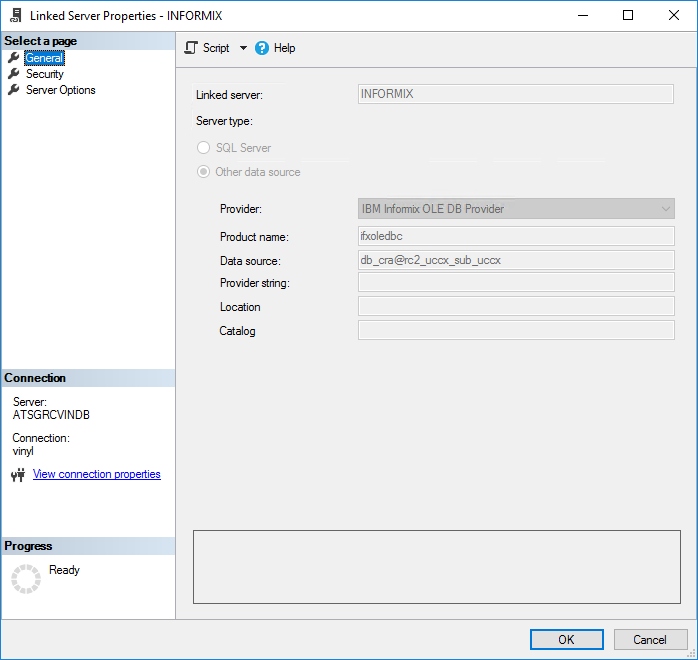Maximize the Linked Server Properties window

point(628,15)
